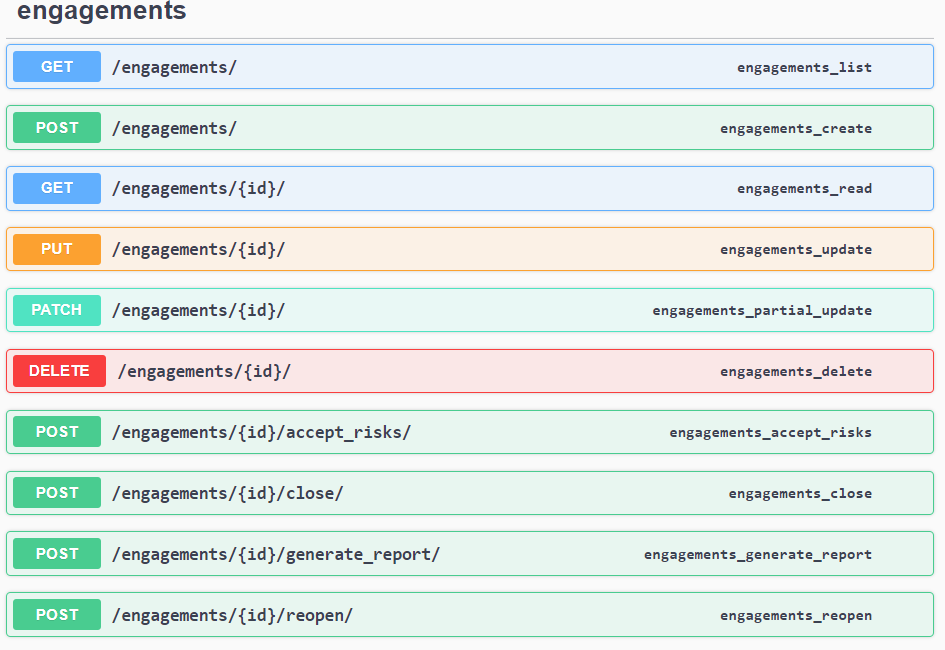Open the /engagements/{id}/reopen/ path
945x650 pixels.
(x=232, y=615)
